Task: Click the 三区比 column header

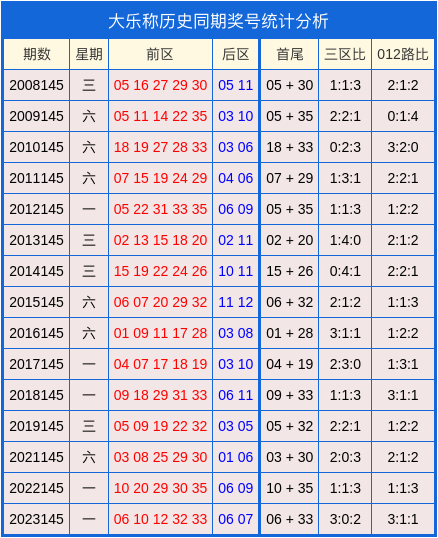Action: pyautogui.click(x=345, y=54)
